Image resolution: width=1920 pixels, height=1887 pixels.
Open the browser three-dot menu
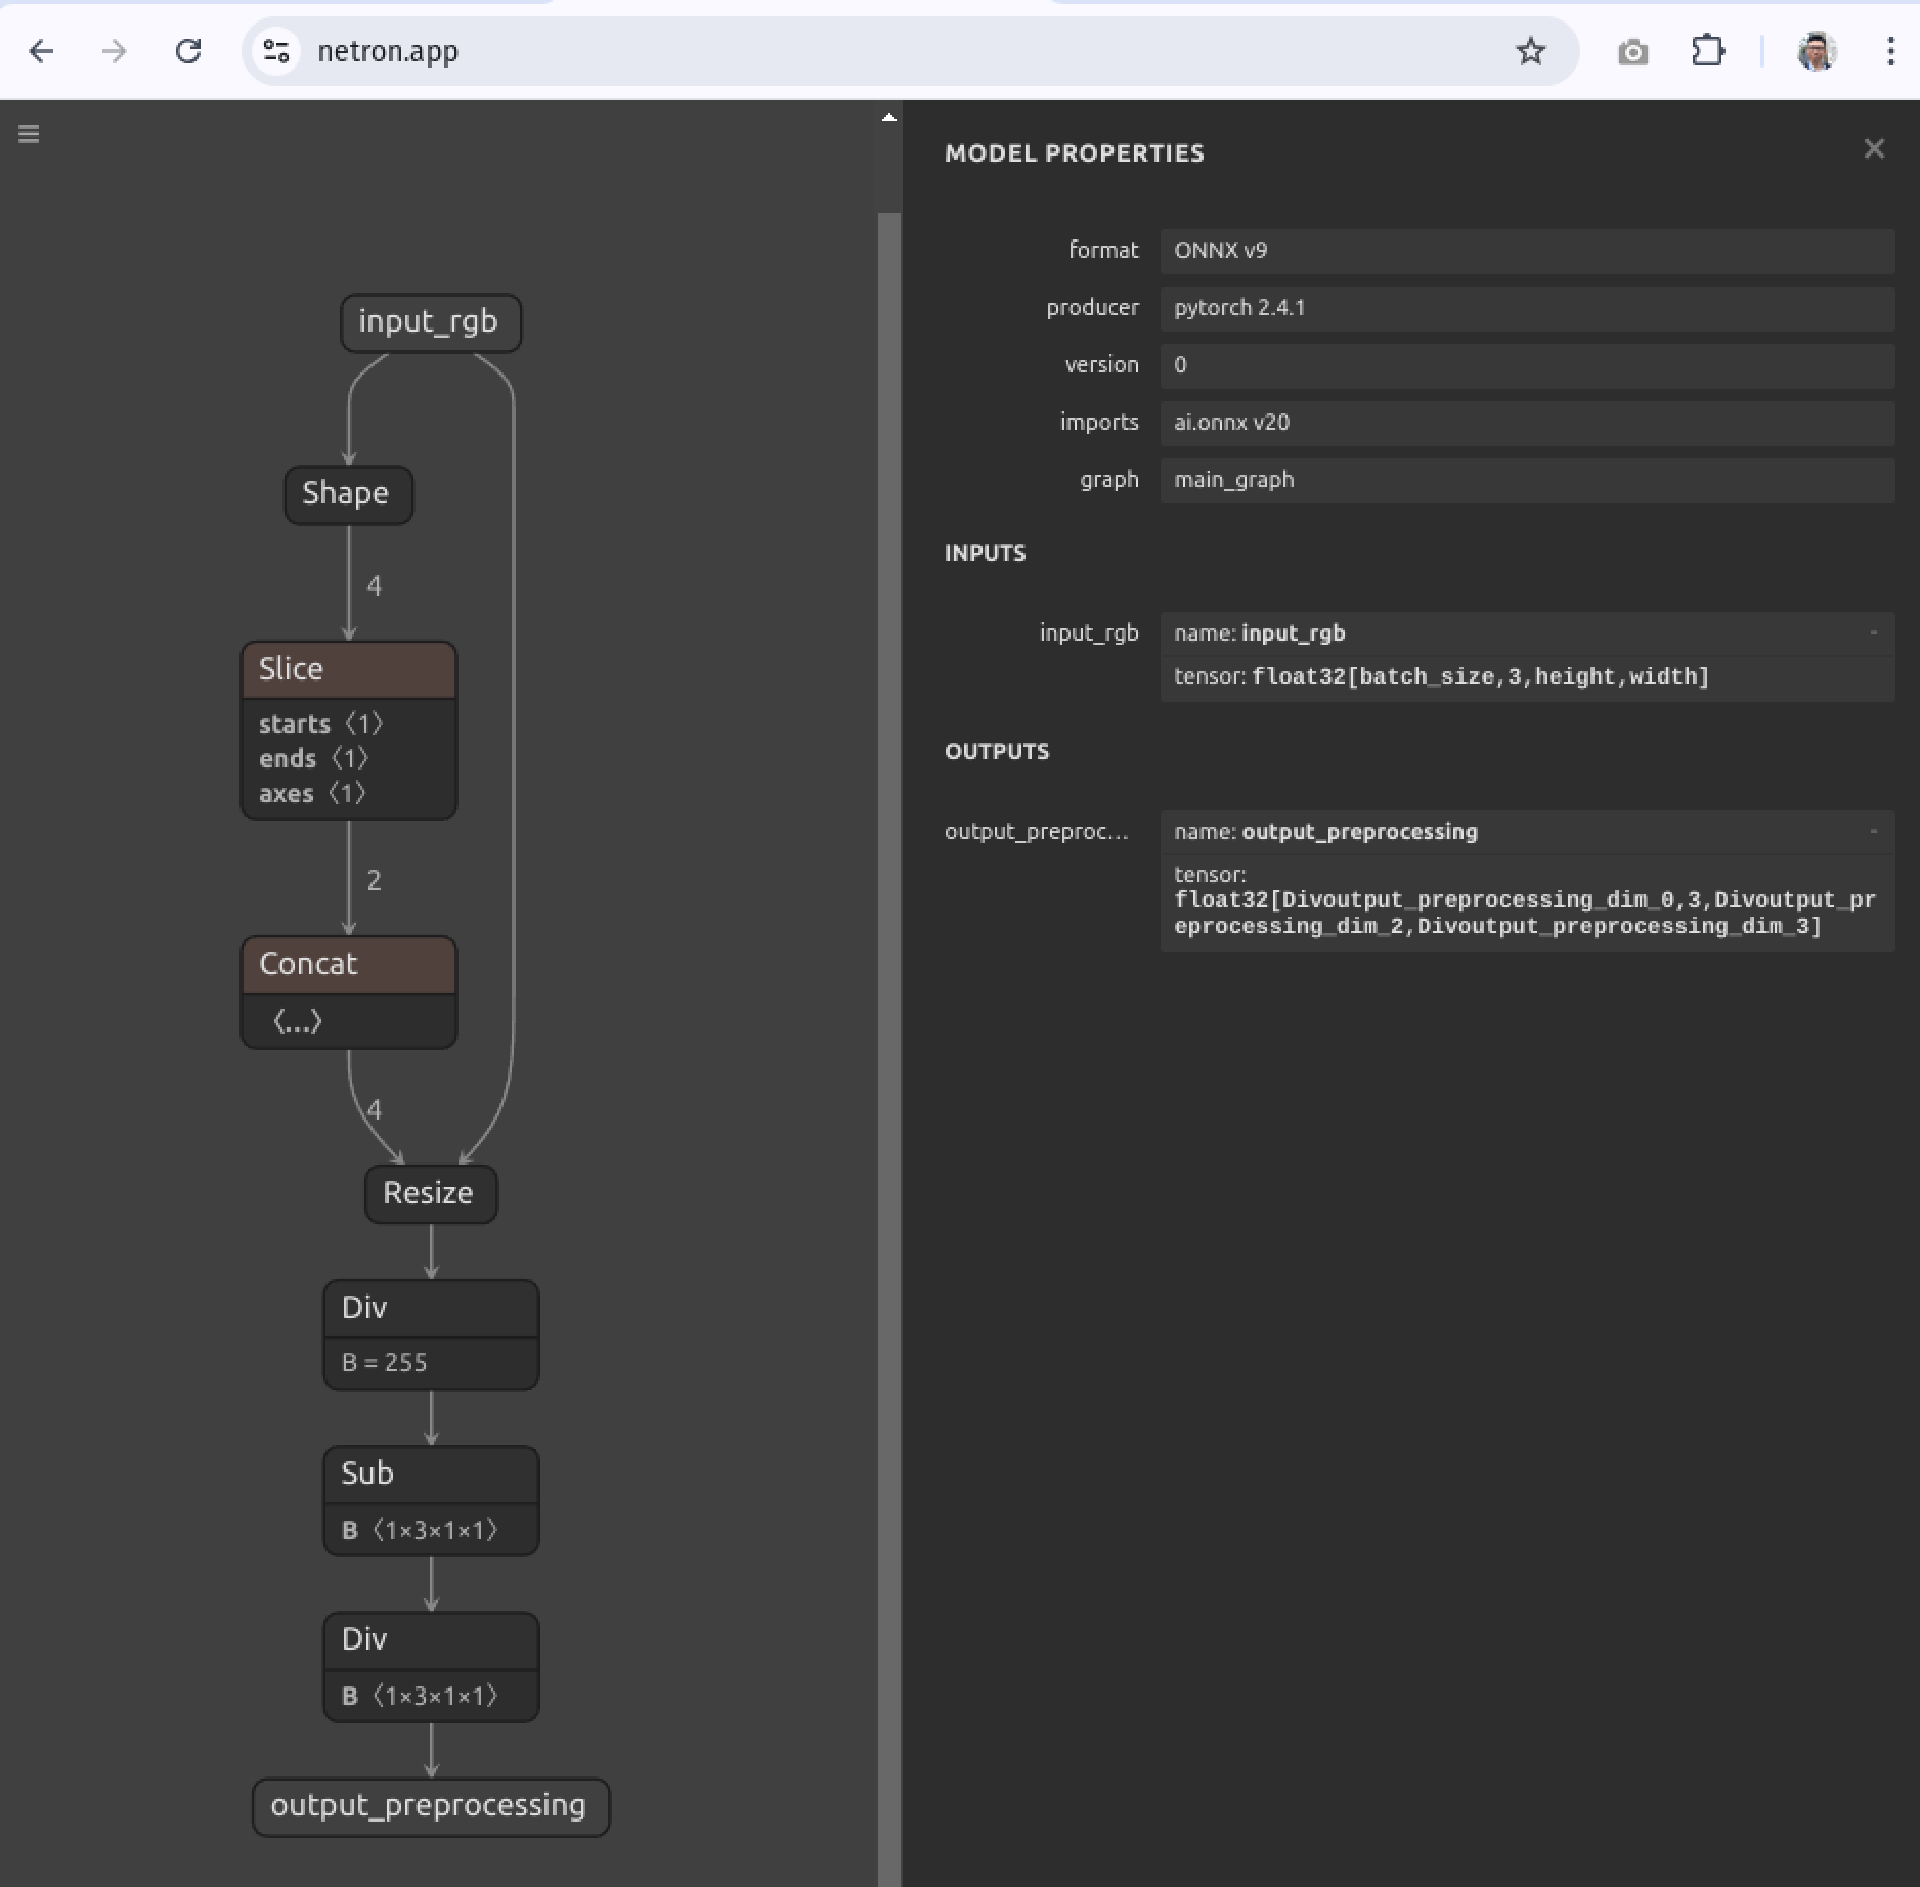[1889, 52]
